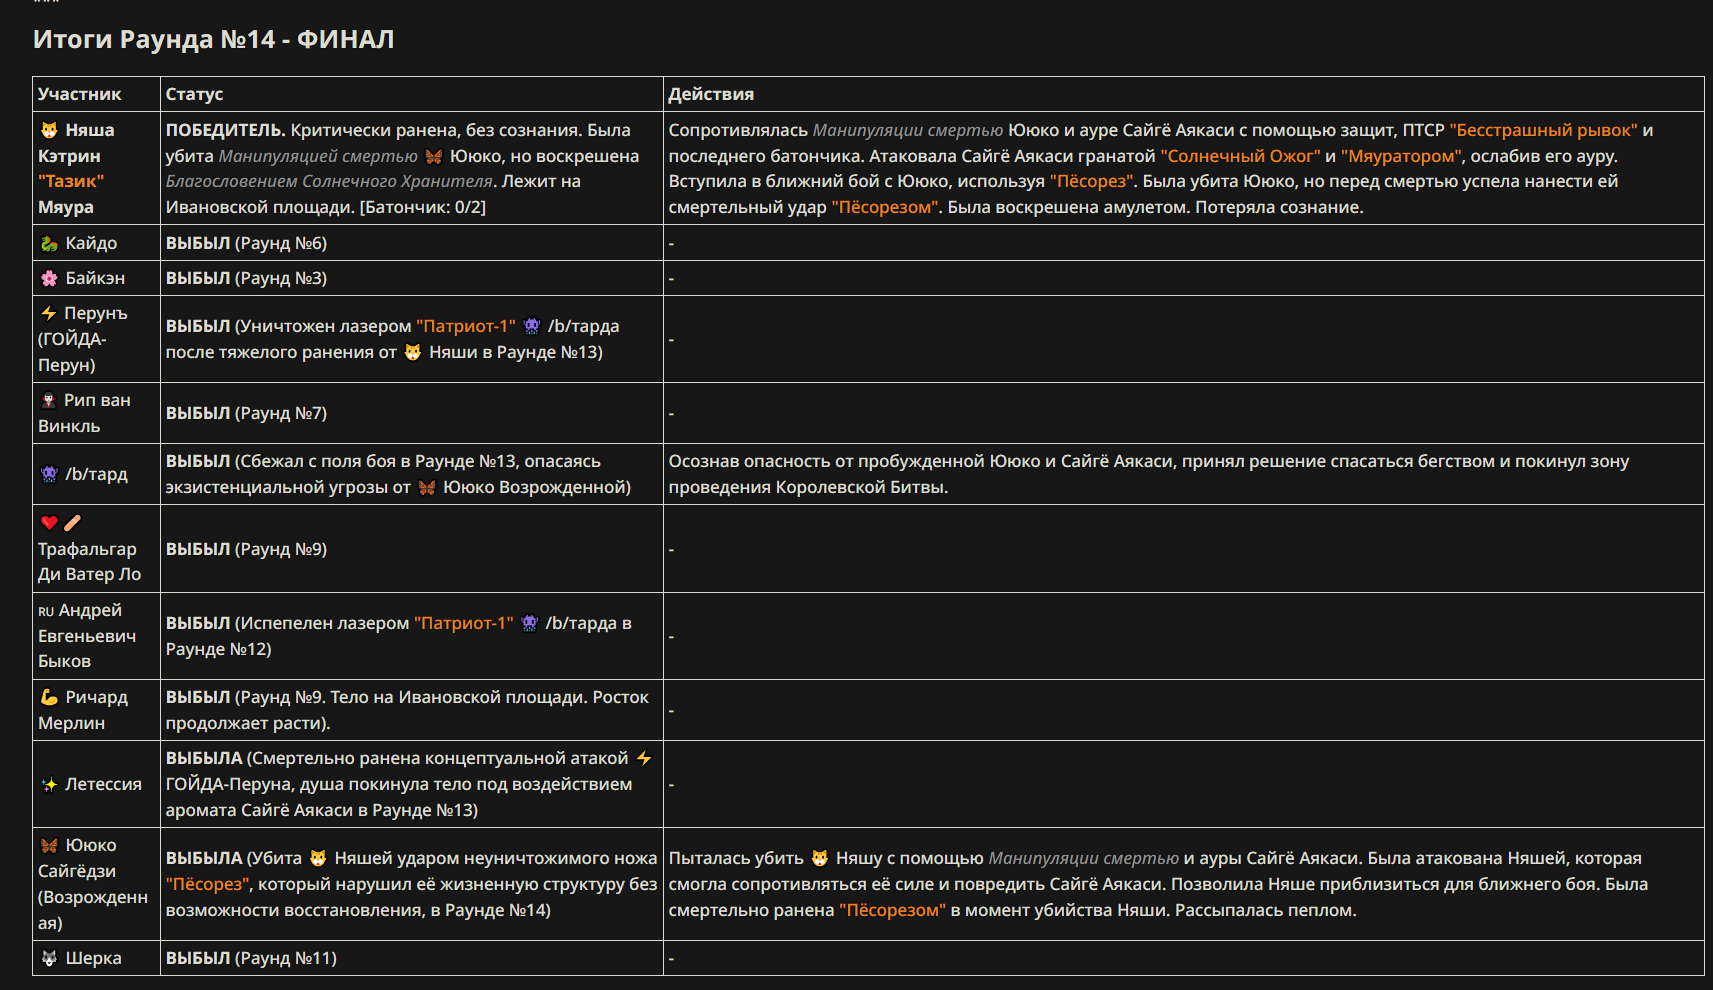Click text Потеряла сознание. in Няша's actions

pyautogui.click(x=1279, y=207)
